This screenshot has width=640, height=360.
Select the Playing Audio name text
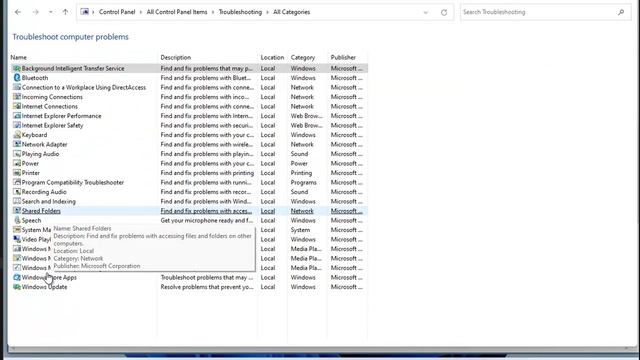[x=40, y=154]
